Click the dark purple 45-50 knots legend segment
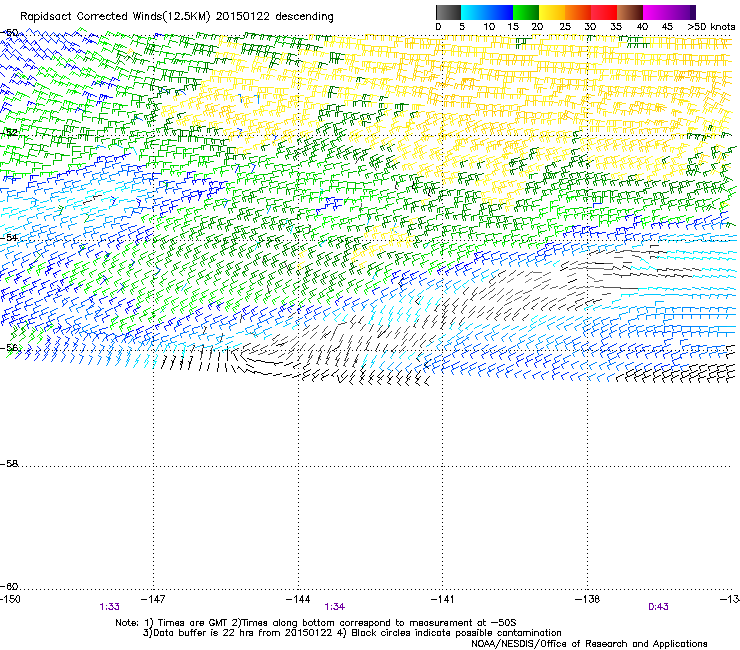This screenshot has height=650, width=740. [x=682, y=12]
